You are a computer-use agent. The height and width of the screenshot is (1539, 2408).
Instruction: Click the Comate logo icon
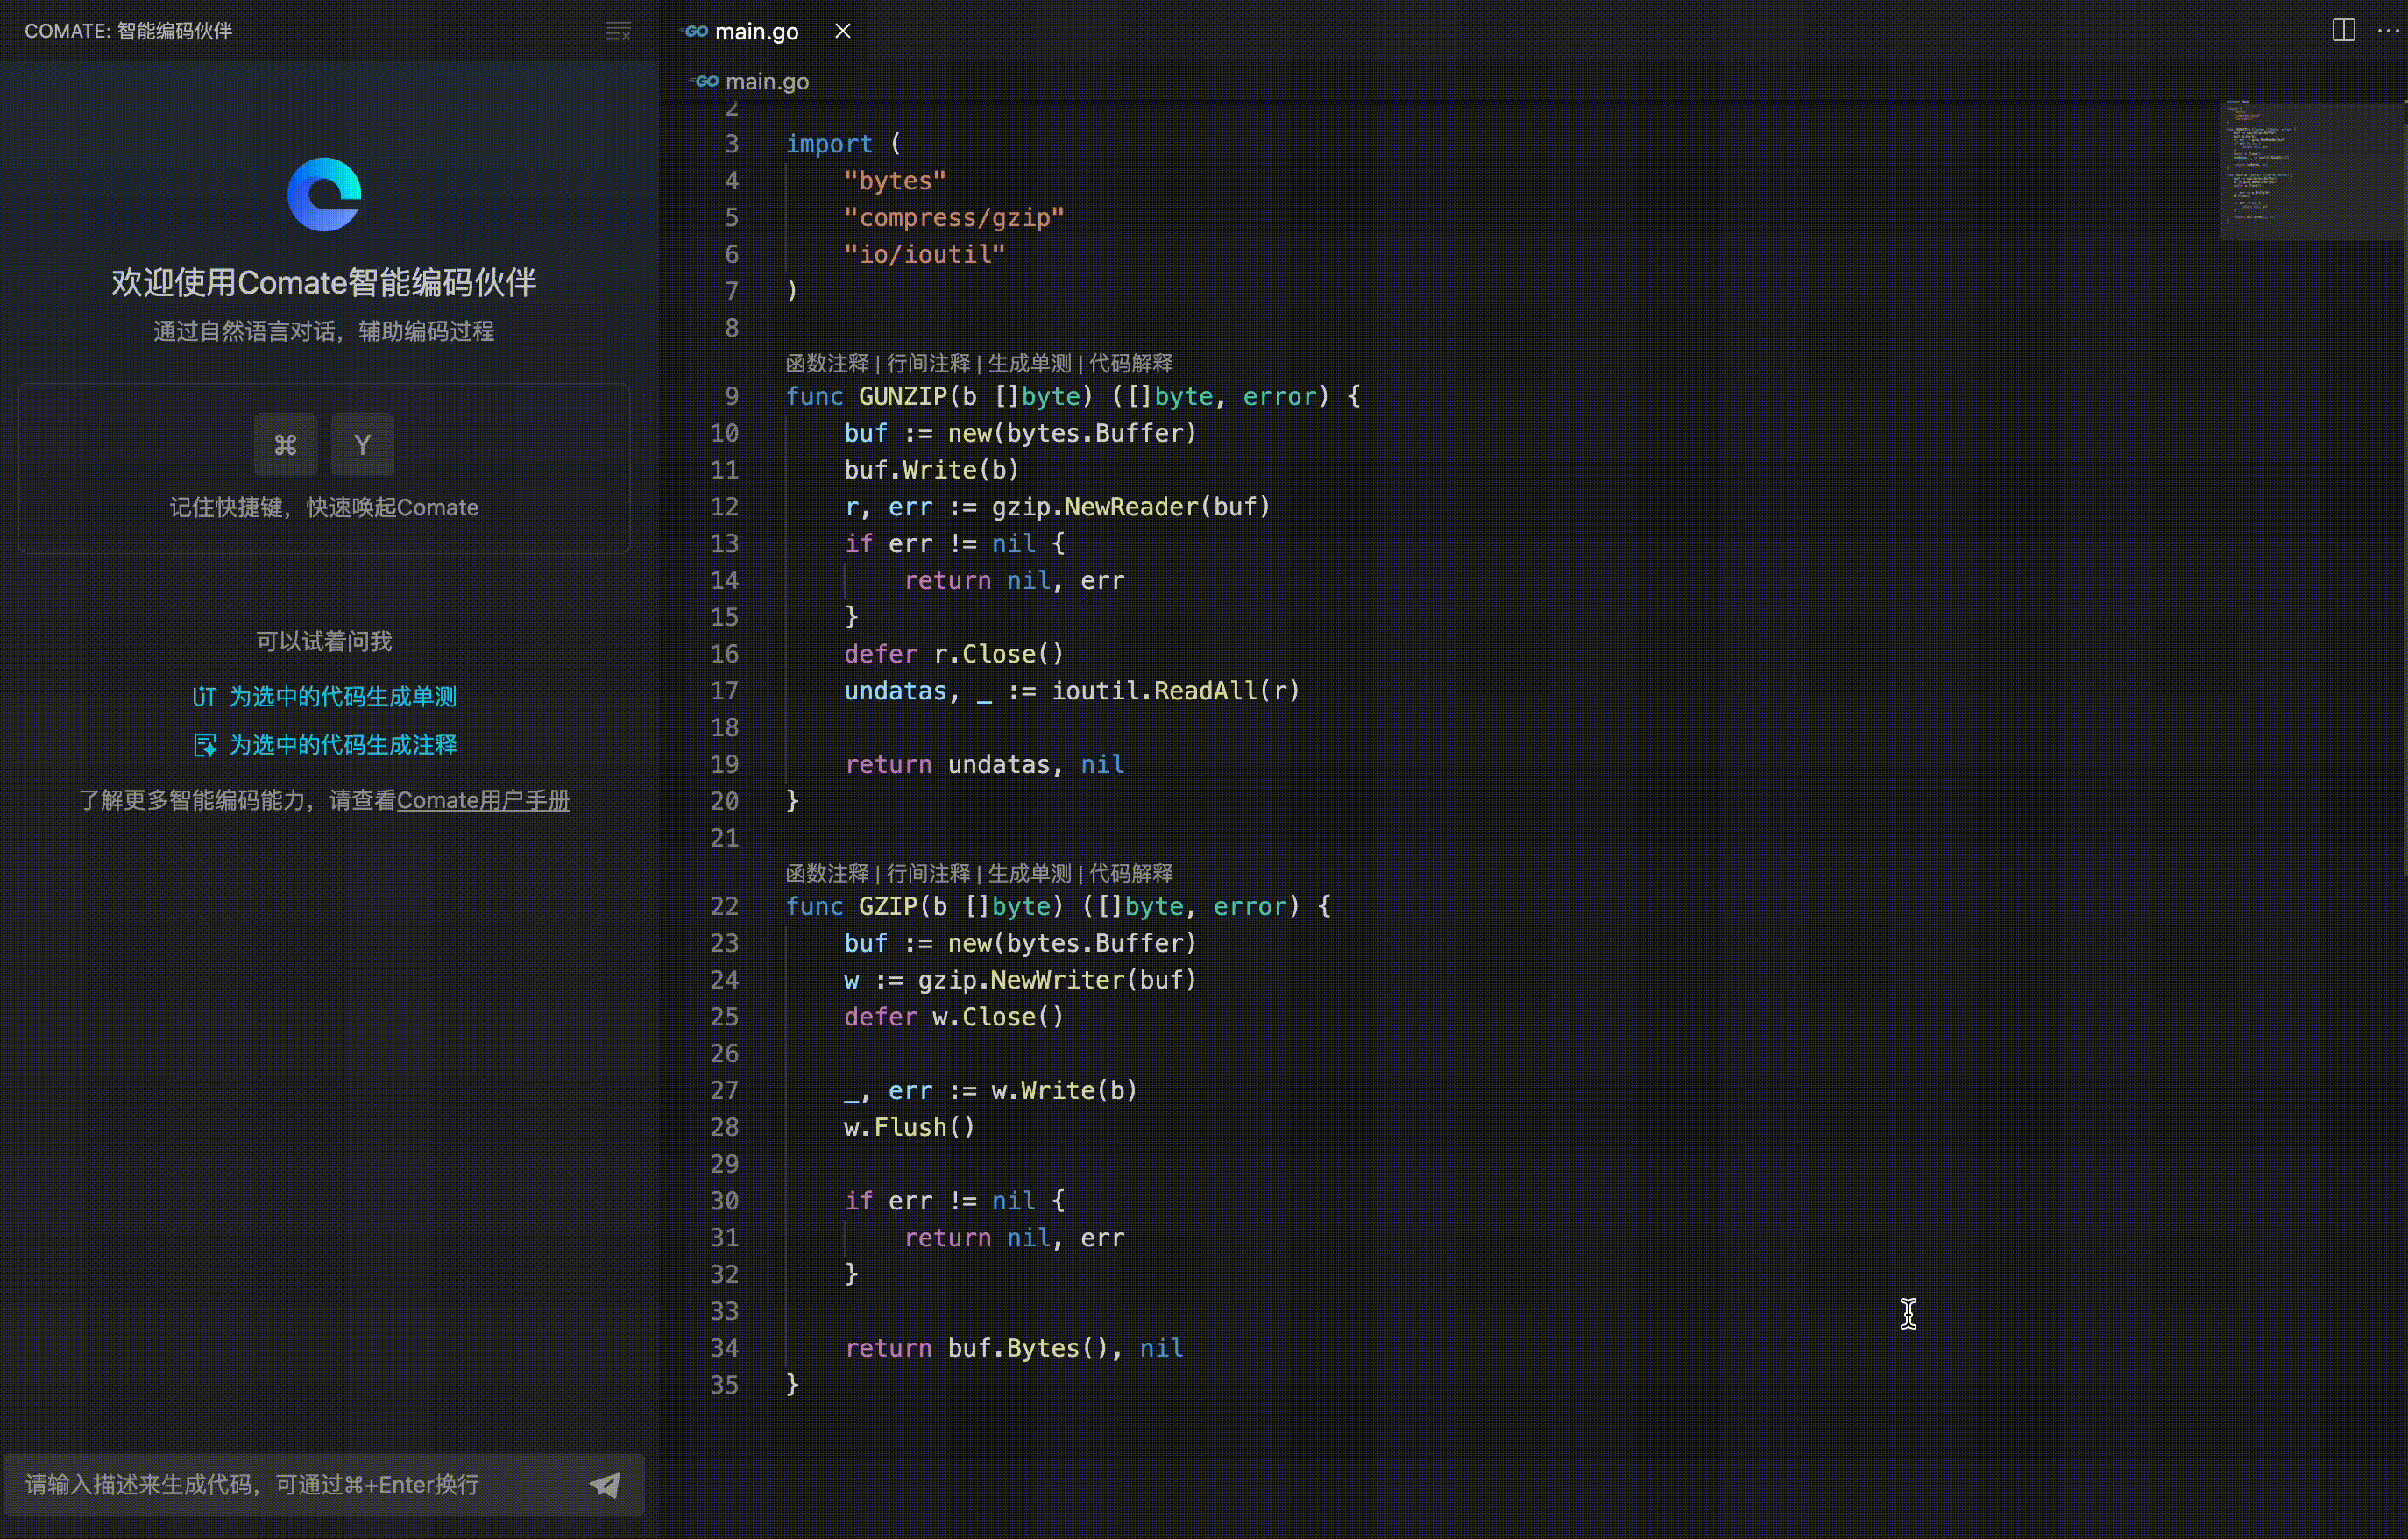(x=324, y=194)
